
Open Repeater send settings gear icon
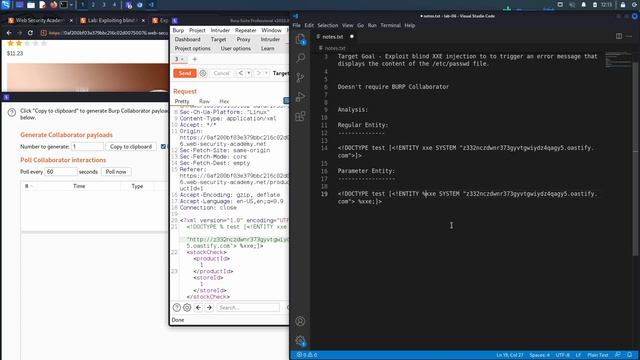[202, 73]
